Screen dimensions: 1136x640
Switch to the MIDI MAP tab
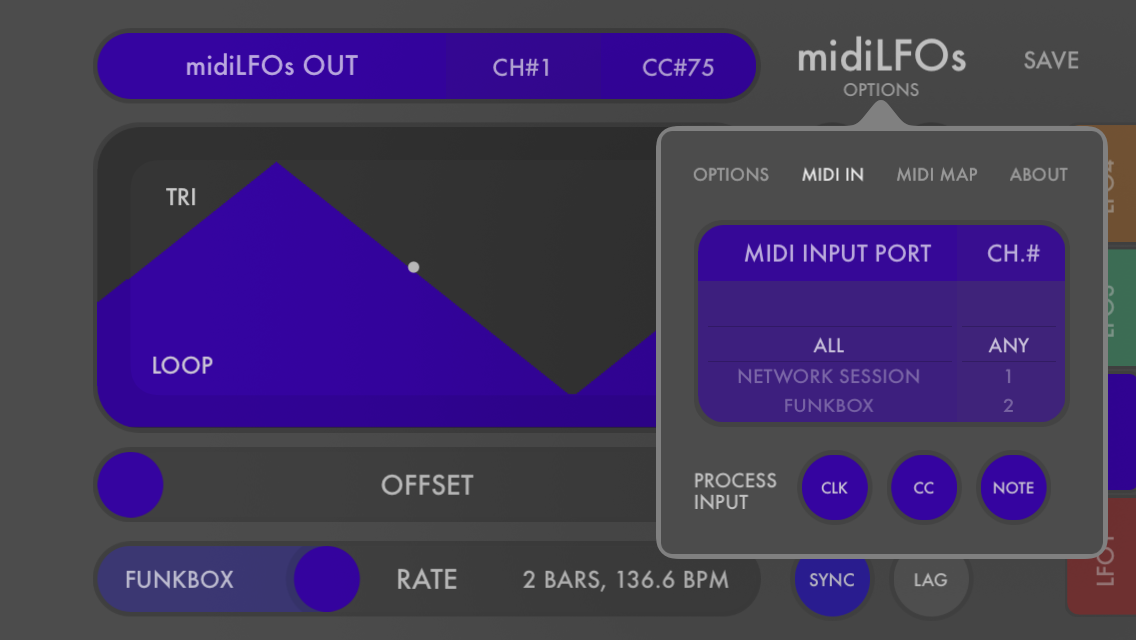(x=937, y=174)
